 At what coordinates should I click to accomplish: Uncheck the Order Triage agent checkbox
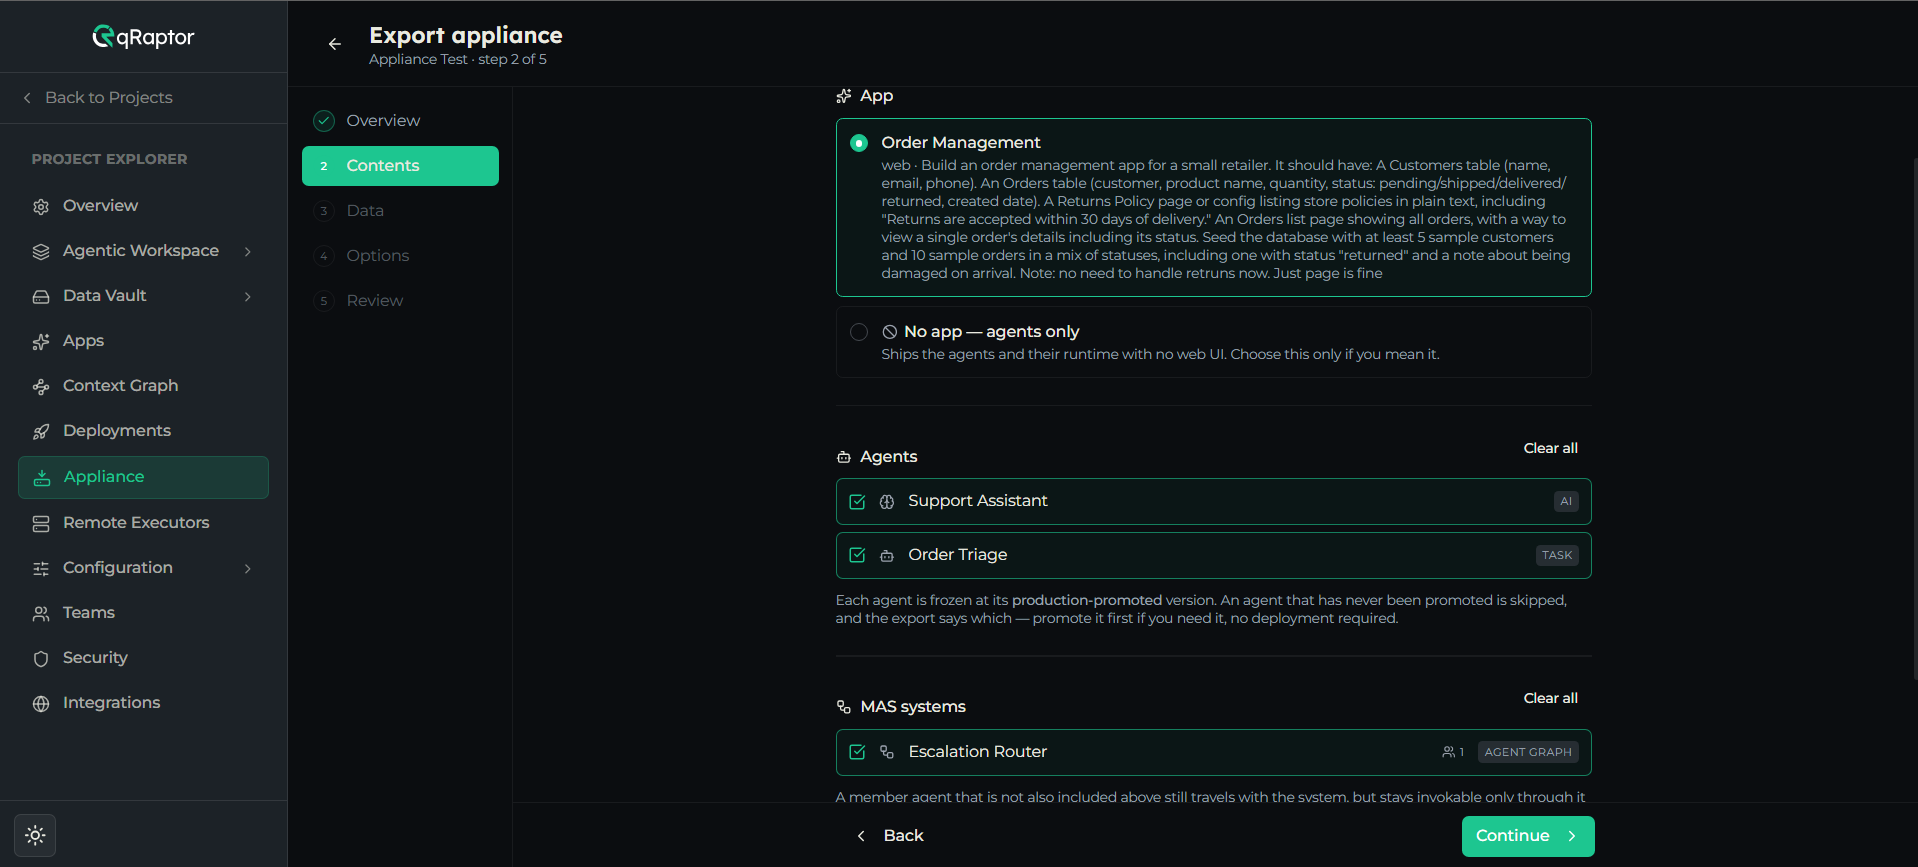point(857,556)
